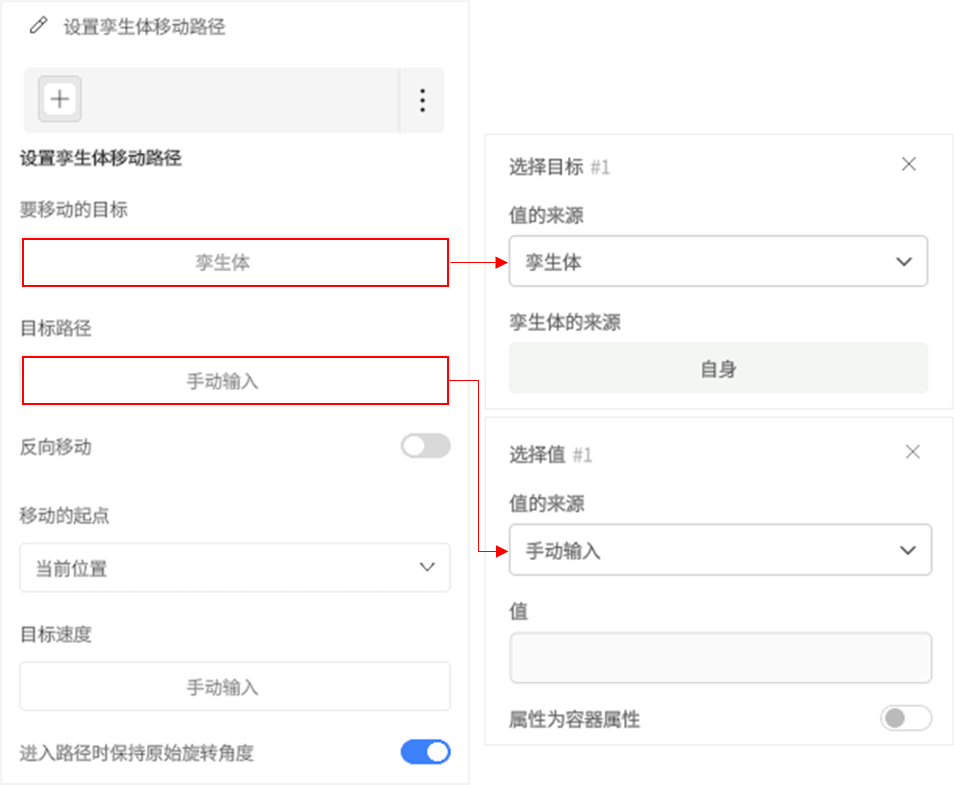Click the 孪生体 target field under 要移动的目标
The image size is (954, 785).
(235, 262)
